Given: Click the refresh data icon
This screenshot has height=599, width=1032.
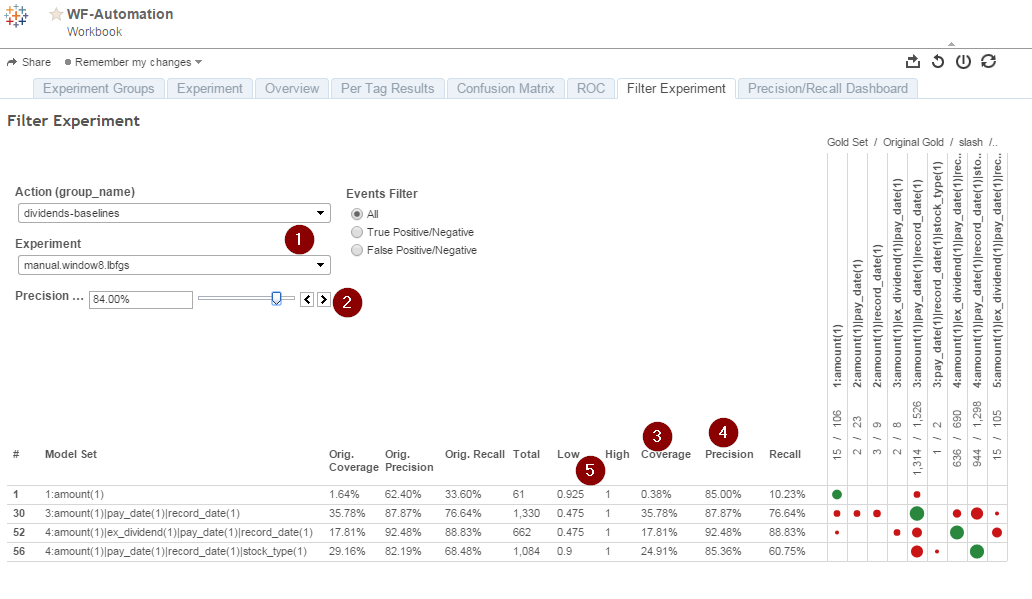Looking at the screenshot, I should point(989,61).
